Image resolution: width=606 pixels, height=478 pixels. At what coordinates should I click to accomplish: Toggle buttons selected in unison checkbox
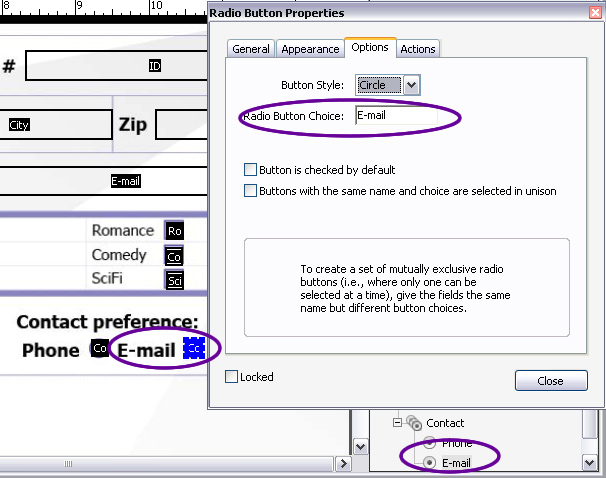point(251,191)
